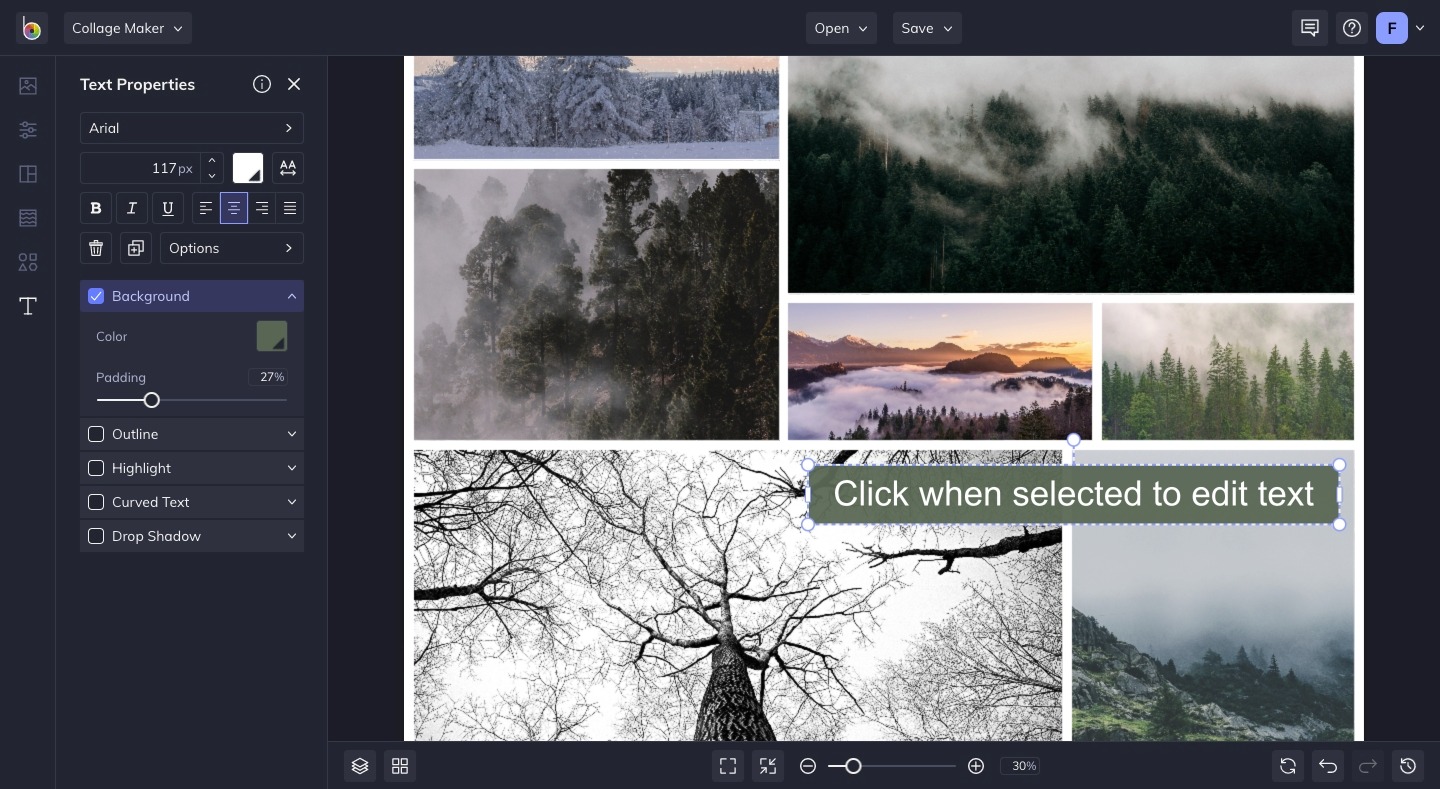
Task: Zoom in with the plus icon
Action: (976, 766)
